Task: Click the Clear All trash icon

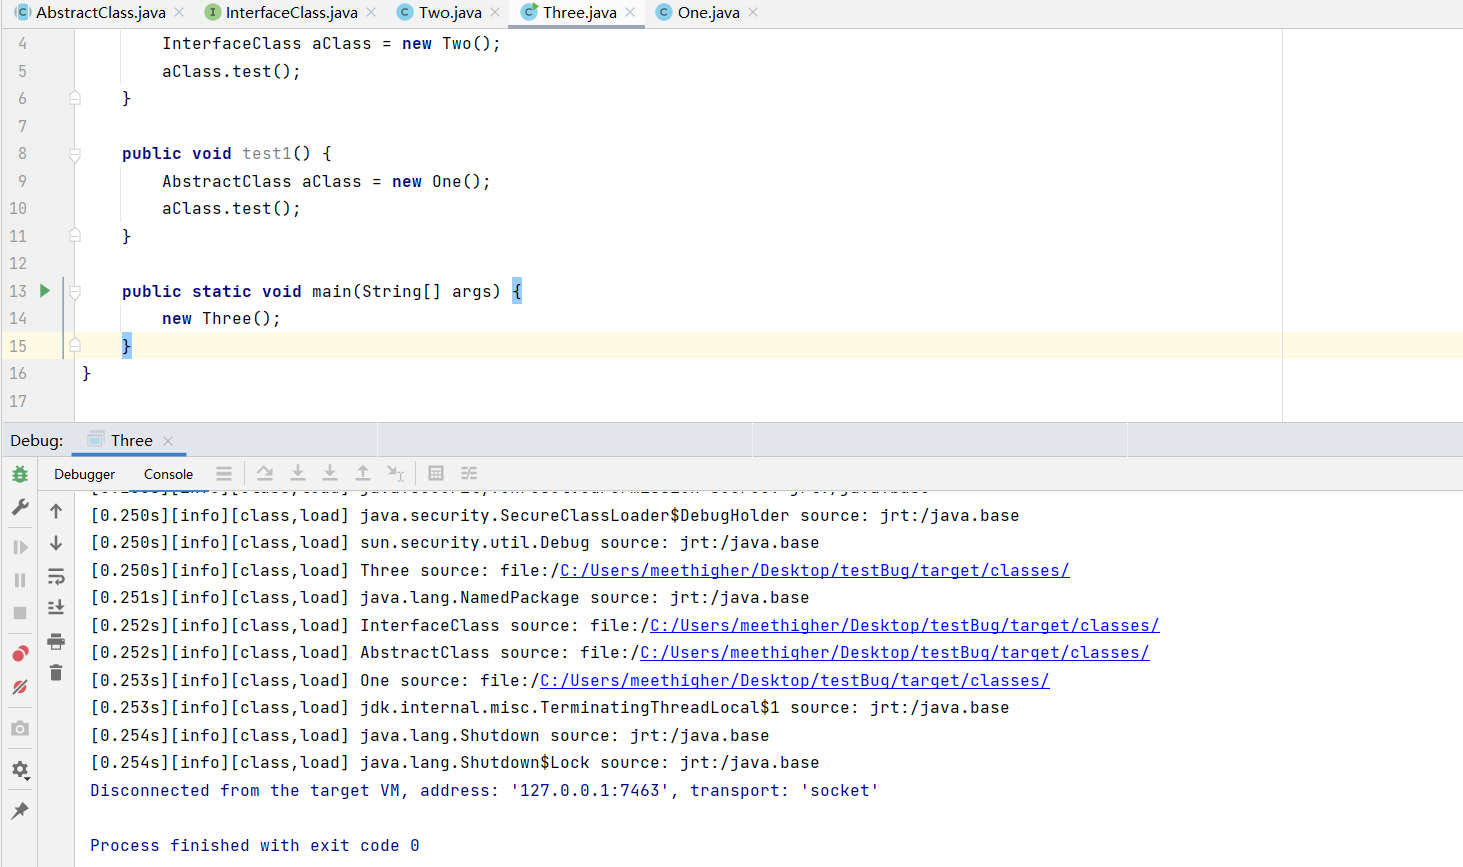Action: (x=56, y=673)
